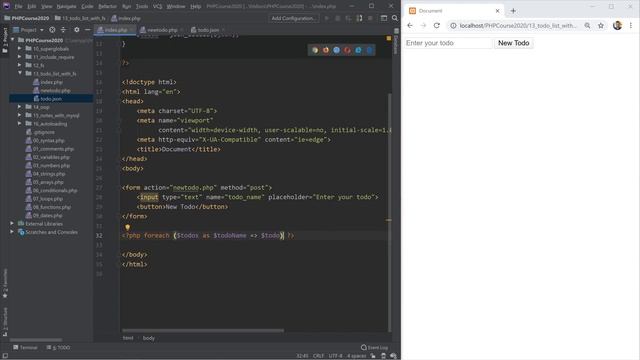Click the PhpStorm application logo icon

(x=6, y=6)
